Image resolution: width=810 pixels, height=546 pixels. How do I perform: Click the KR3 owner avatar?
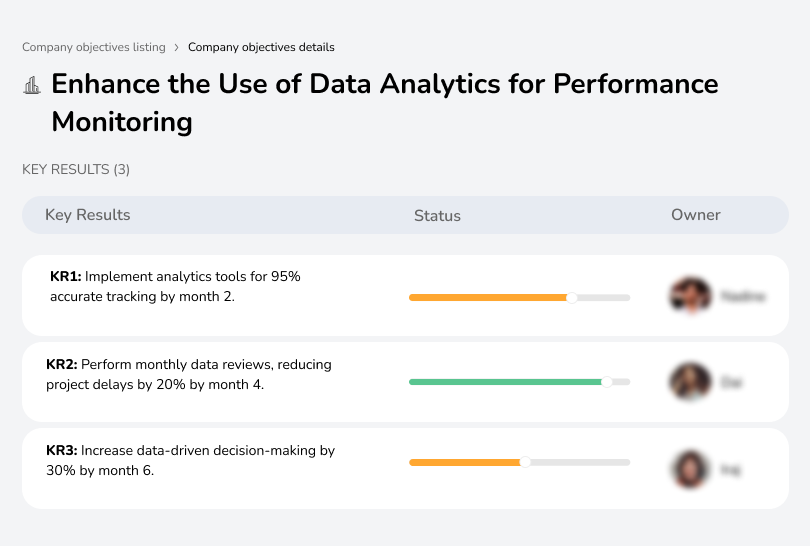[x=688, y=468]
